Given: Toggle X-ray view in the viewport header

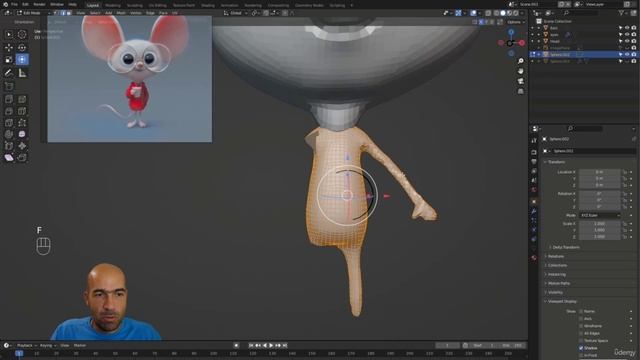Looking at the screenshot, I should [x=488, y=13].
